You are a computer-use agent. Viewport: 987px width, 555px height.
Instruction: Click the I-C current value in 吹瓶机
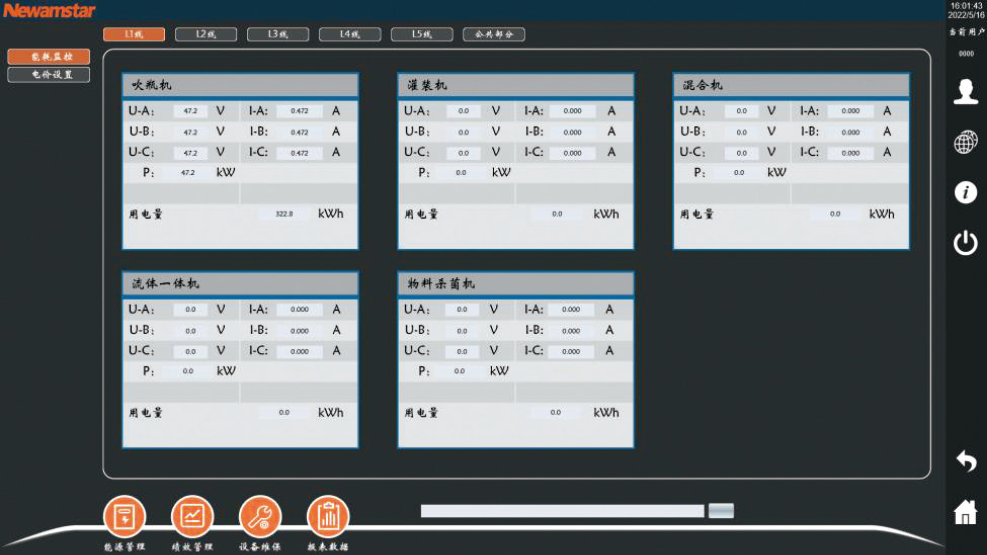coord(300,153)
